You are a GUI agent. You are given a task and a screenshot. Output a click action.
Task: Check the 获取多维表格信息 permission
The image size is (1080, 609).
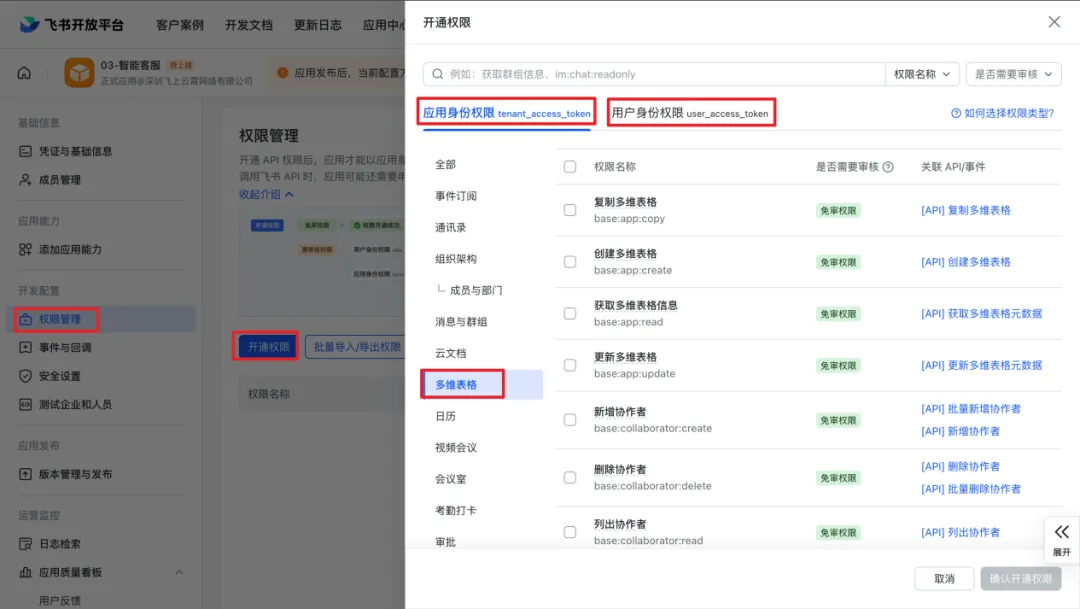pyautogui.click(x=570, y=313)
